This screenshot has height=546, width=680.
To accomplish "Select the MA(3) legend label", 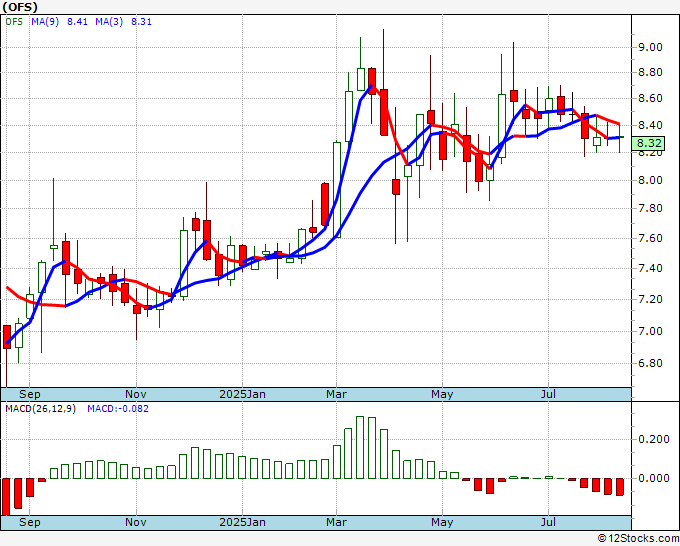I will (x=109, y=22).
